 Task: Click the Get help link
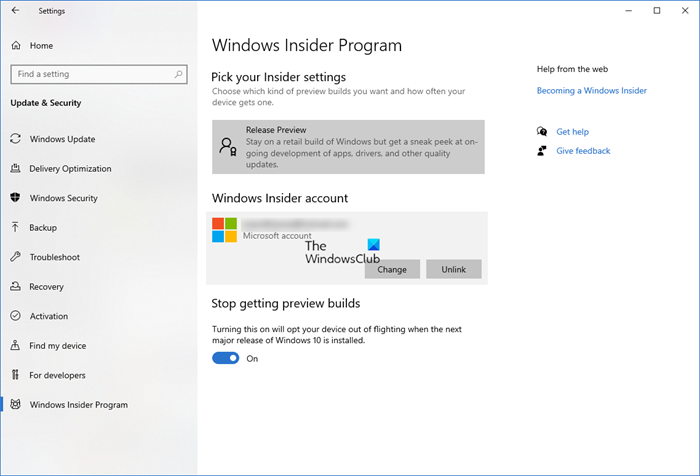572,132
